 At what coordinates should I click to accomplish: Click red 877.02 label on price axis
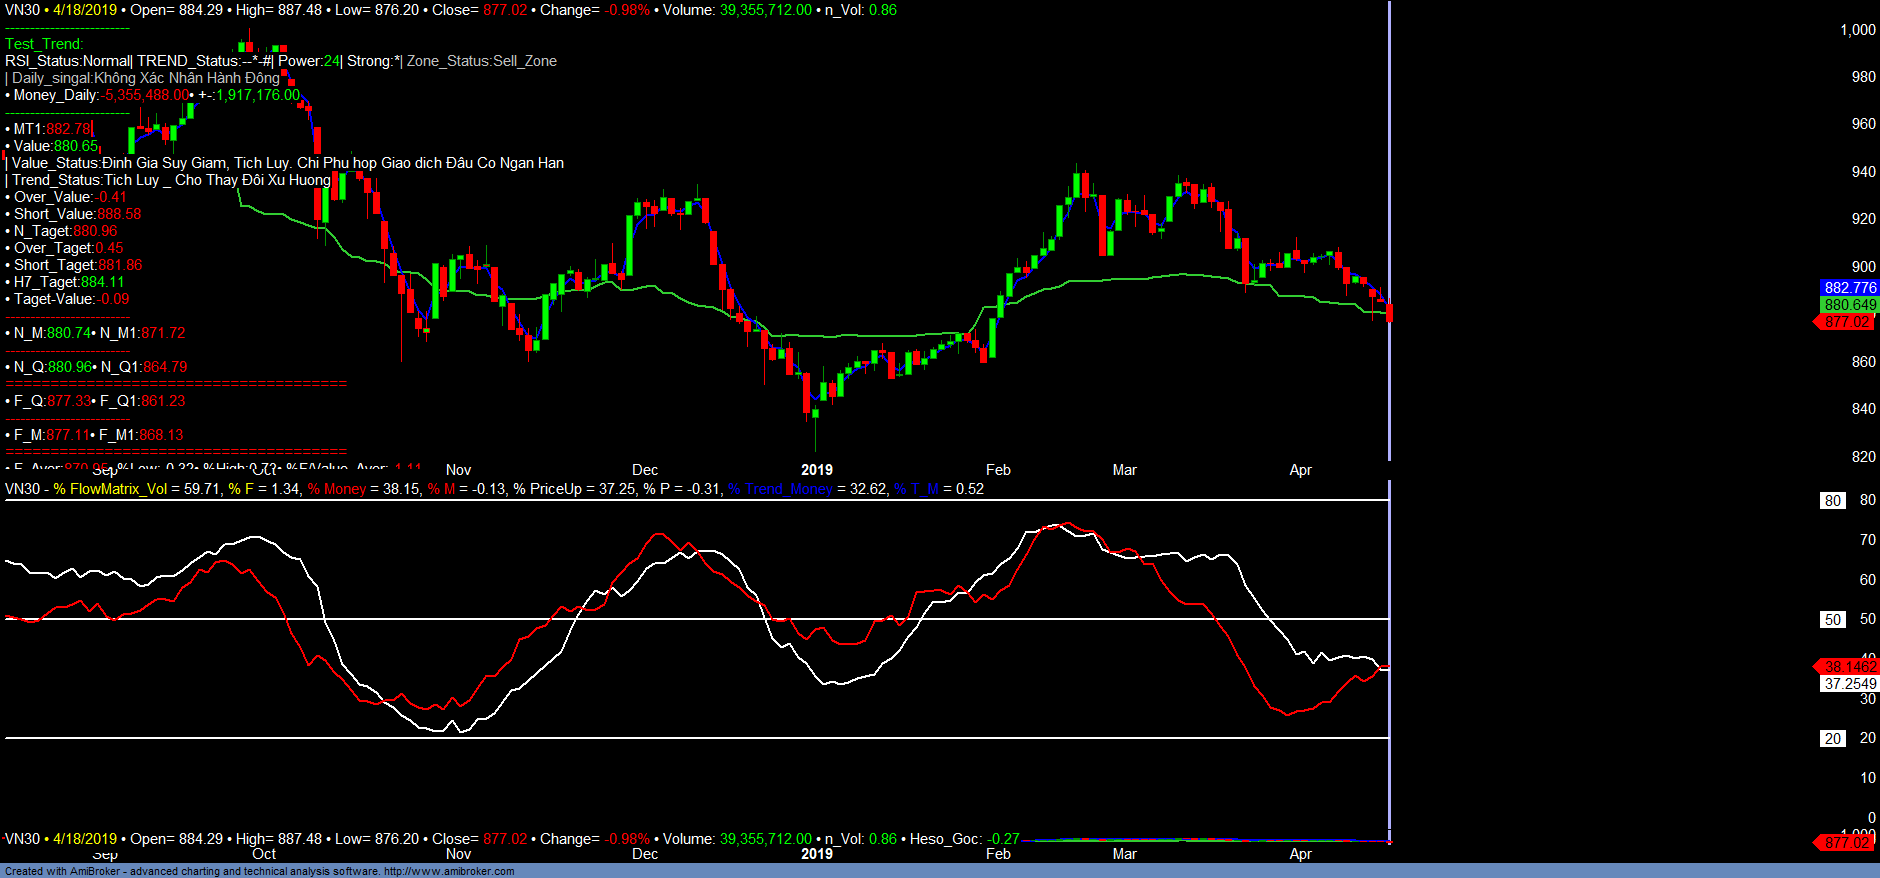[x=1846, y=322]
